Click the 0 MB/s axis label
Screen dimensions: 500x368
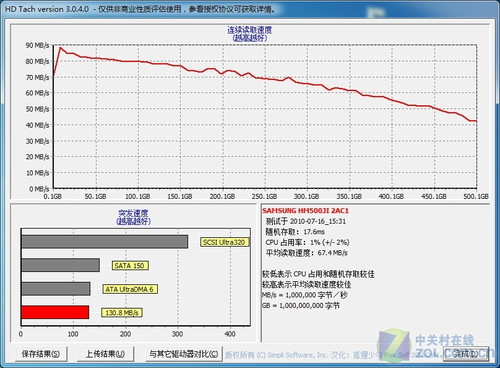pos(39,189)
